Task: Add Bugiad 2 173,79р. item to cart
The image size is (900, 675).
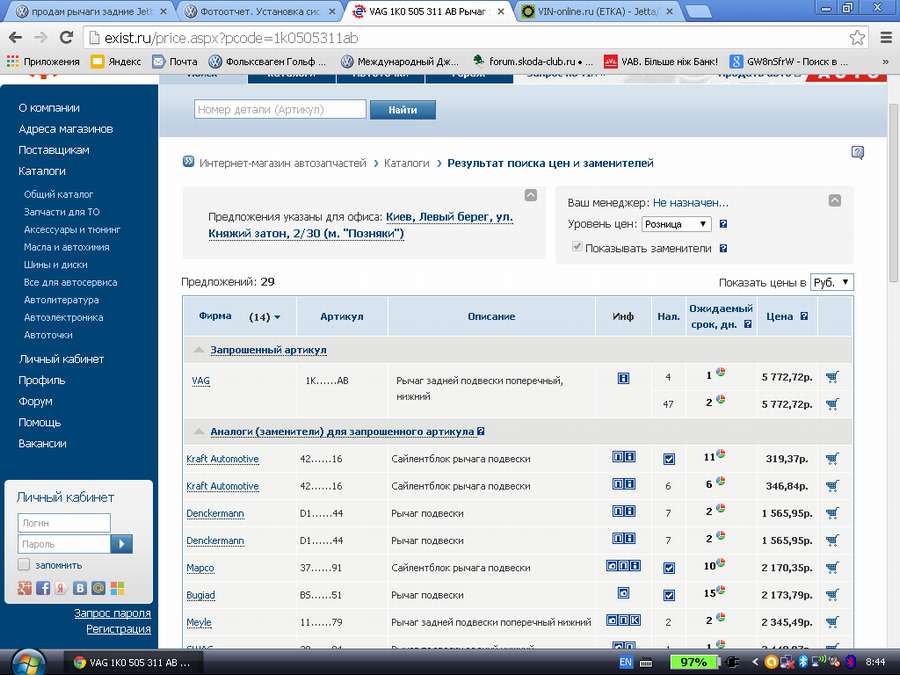Action: pos(832,595)
